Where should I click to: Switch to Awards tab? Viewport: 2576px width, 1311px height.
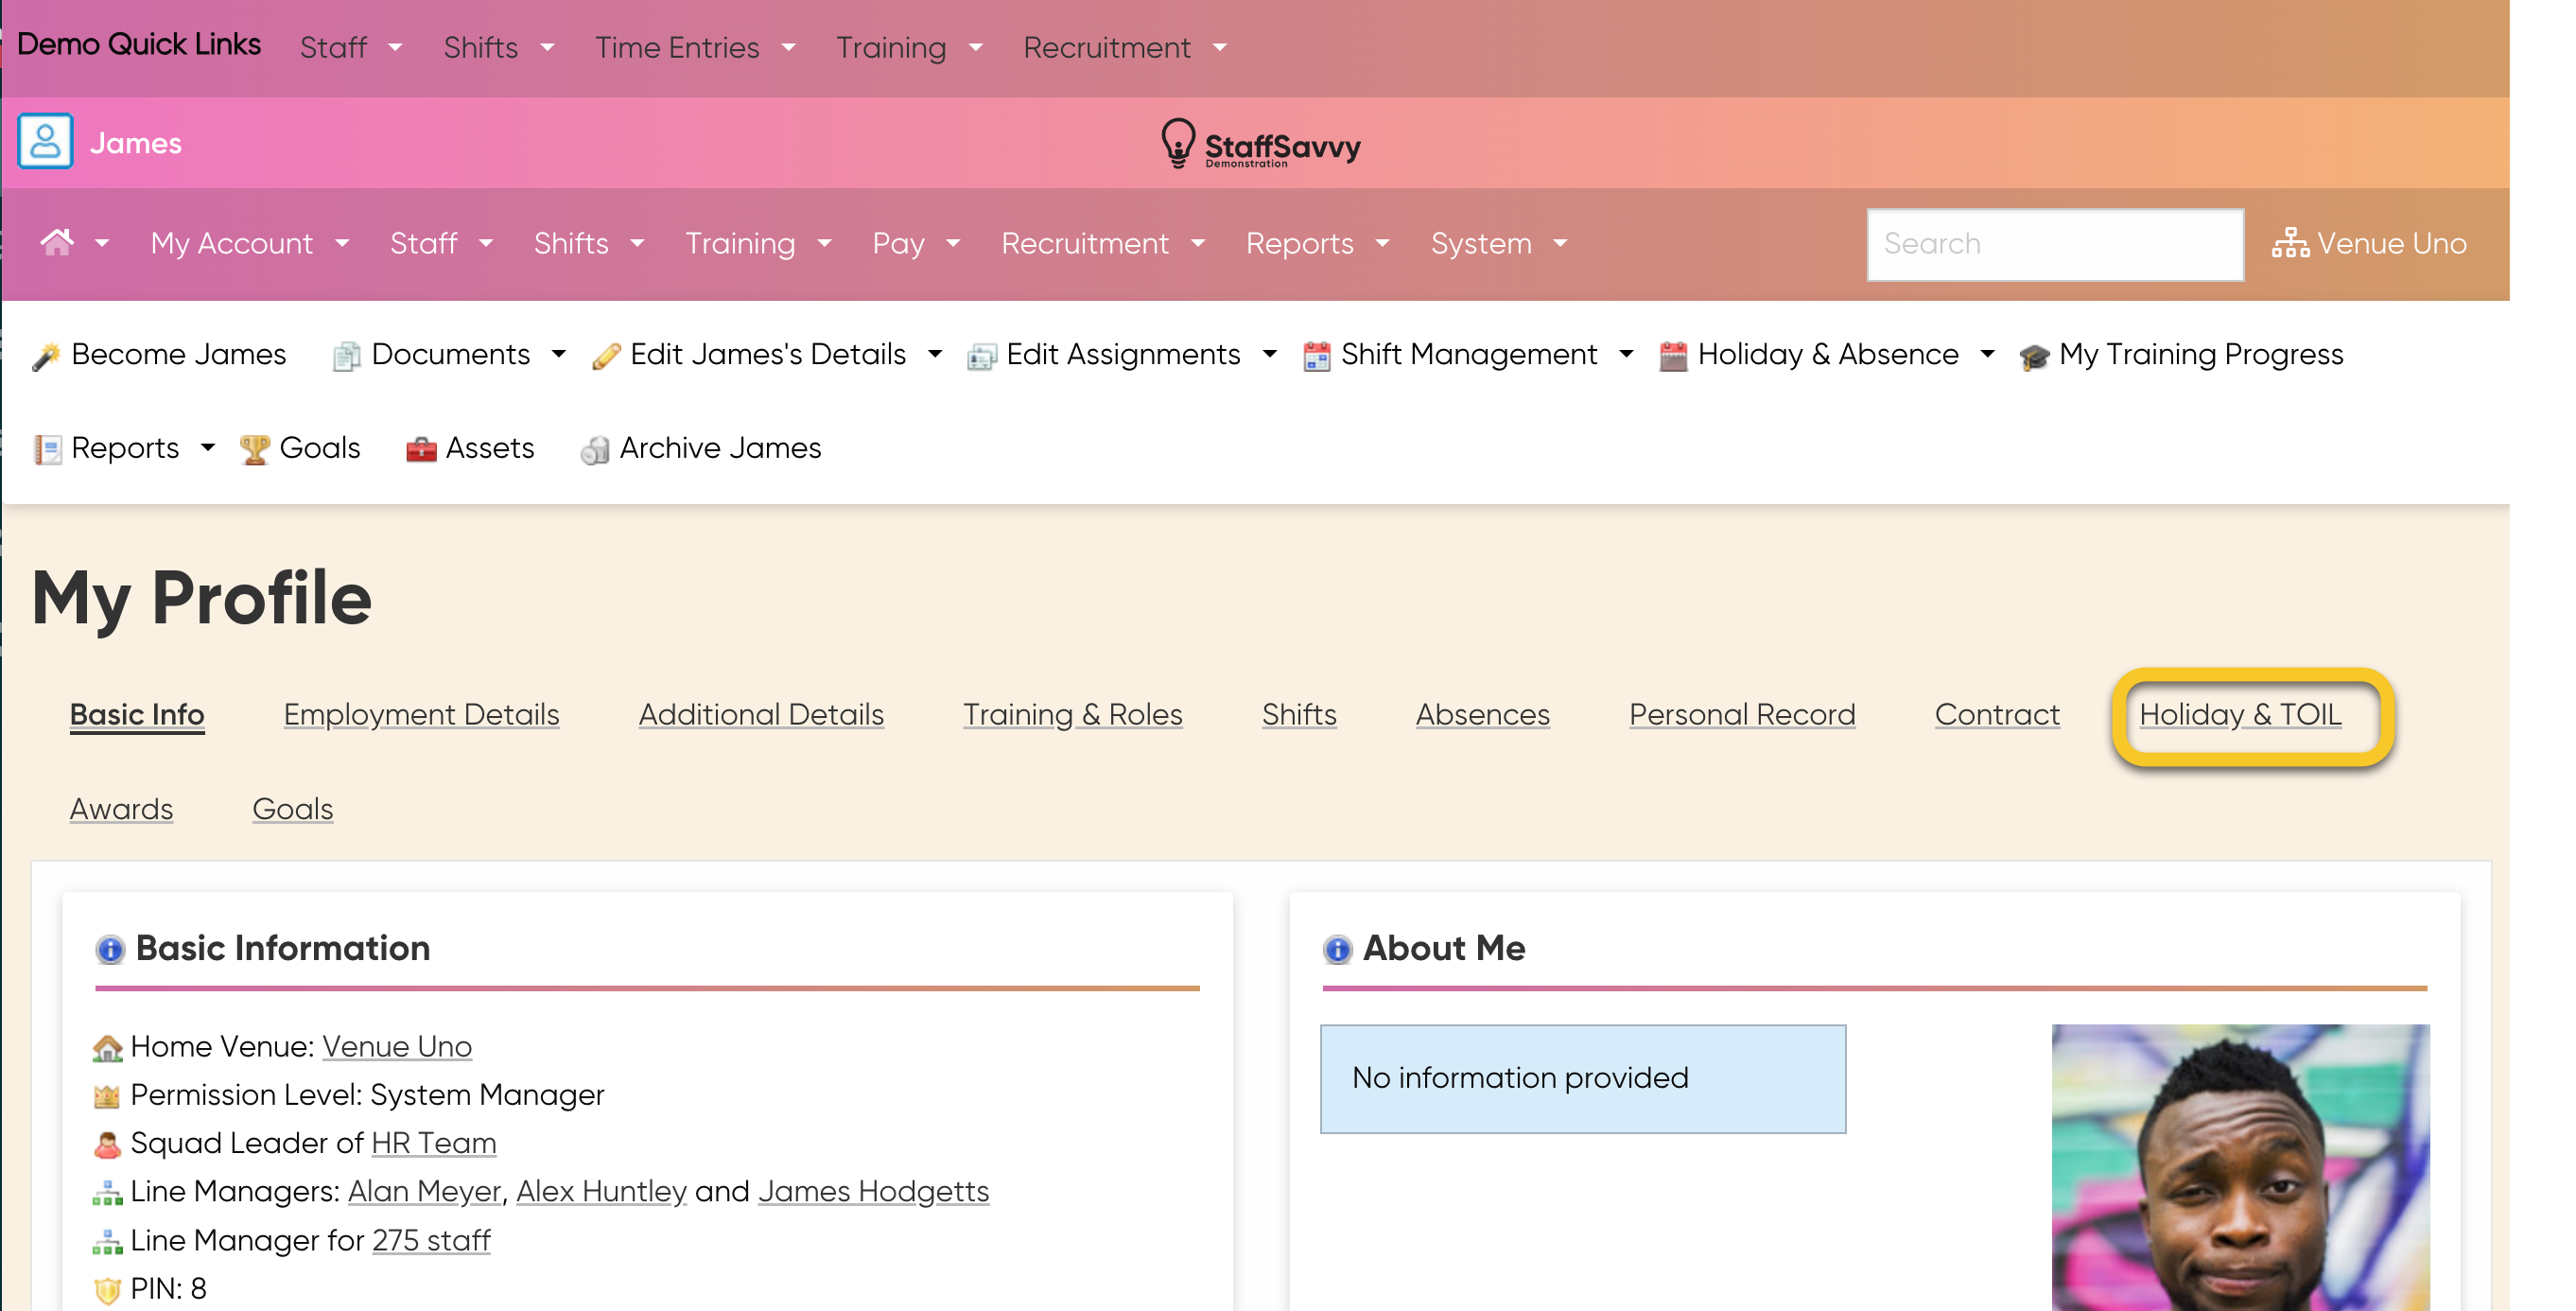[x=121, y=808]
